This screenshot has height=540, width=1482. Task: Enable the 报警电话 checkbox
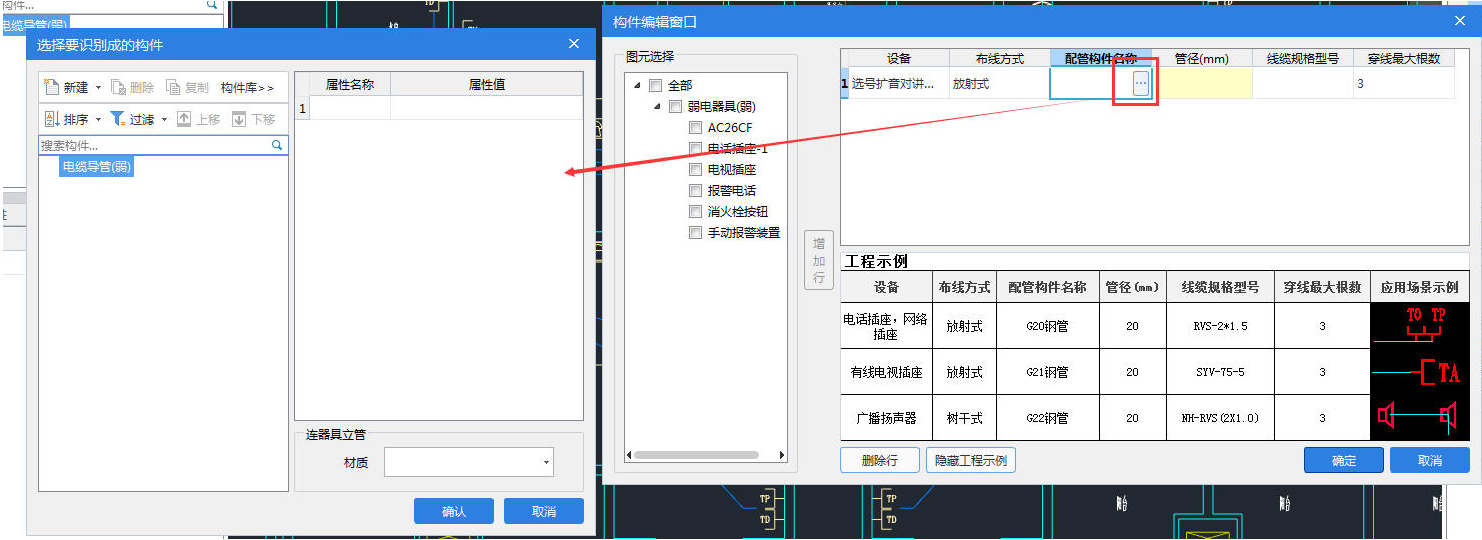[695, 191]
